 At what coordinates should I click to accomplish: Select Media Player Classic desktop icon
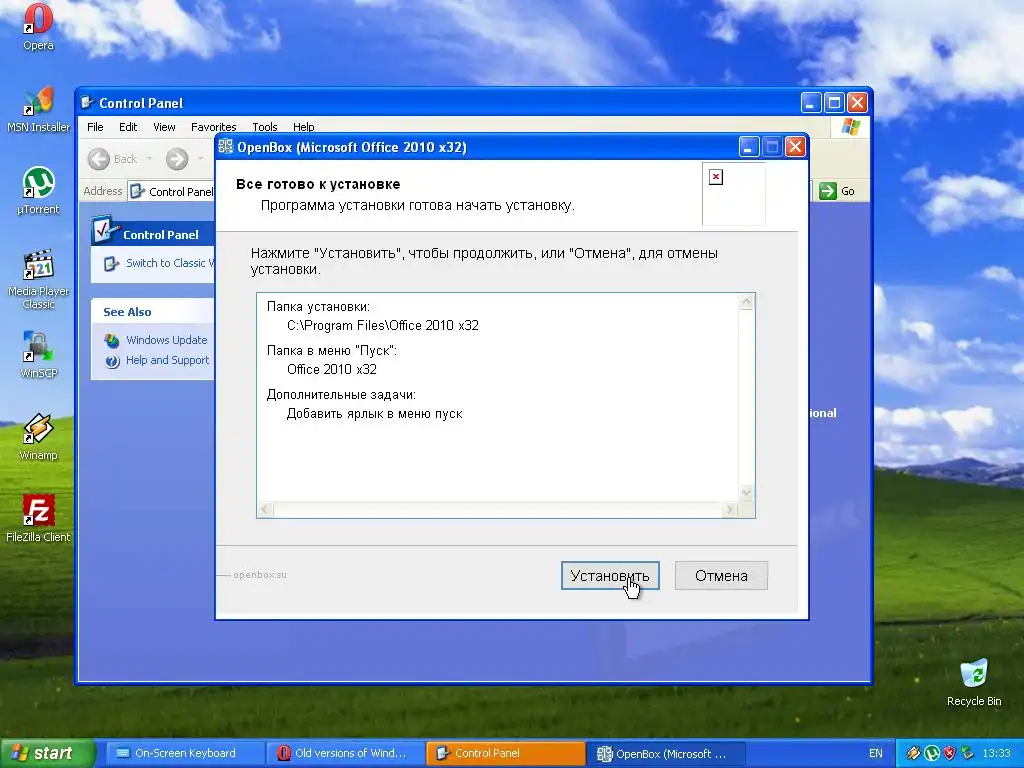click(x=38, y=279)
